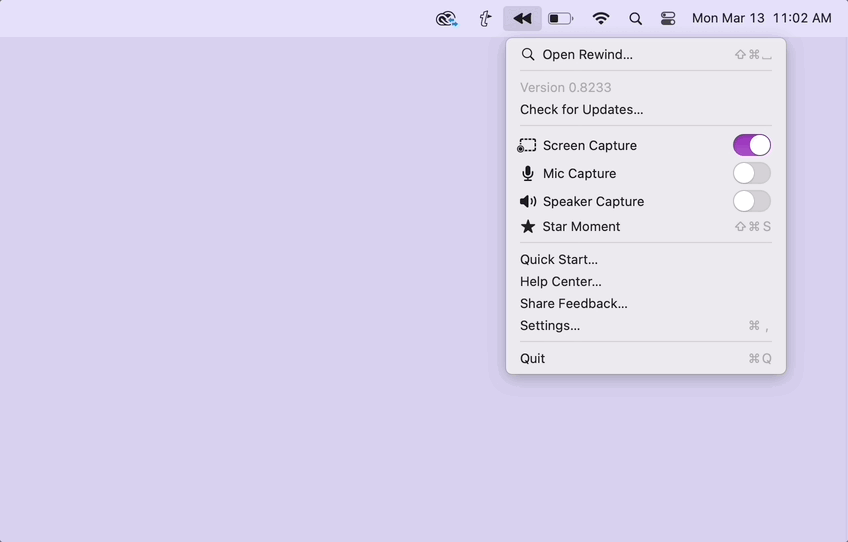Choose Share Feedback...
Image resolution: width=848 pixels, height=542 pixels.
(x=646, y=303)
